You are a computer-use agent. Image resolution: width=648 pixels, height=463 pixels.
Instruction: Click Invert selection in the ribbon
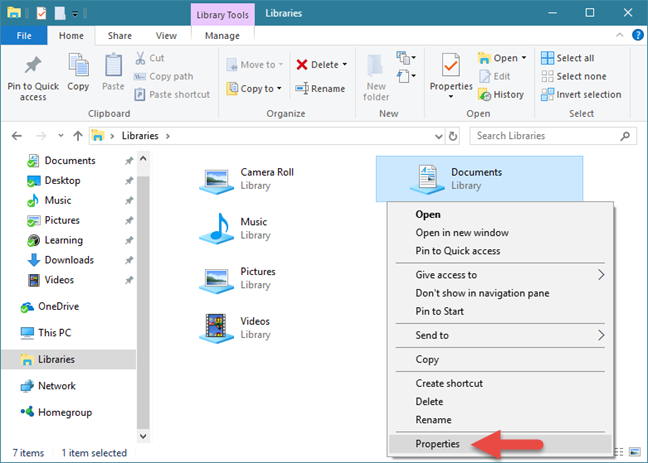(x=581, y=95)
